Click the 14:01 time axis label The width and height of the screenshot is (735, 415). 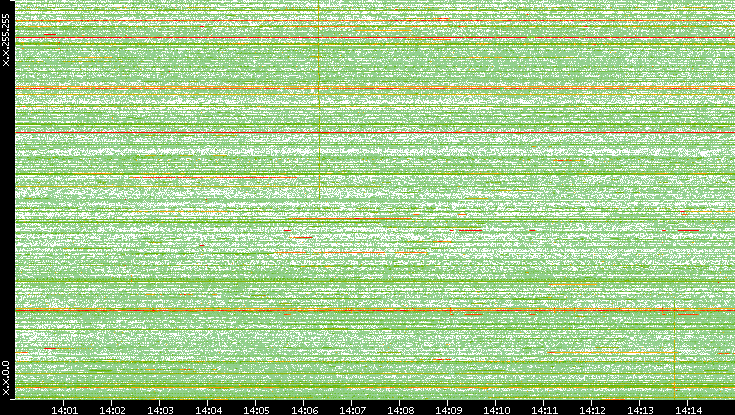[x=64, y=410]
